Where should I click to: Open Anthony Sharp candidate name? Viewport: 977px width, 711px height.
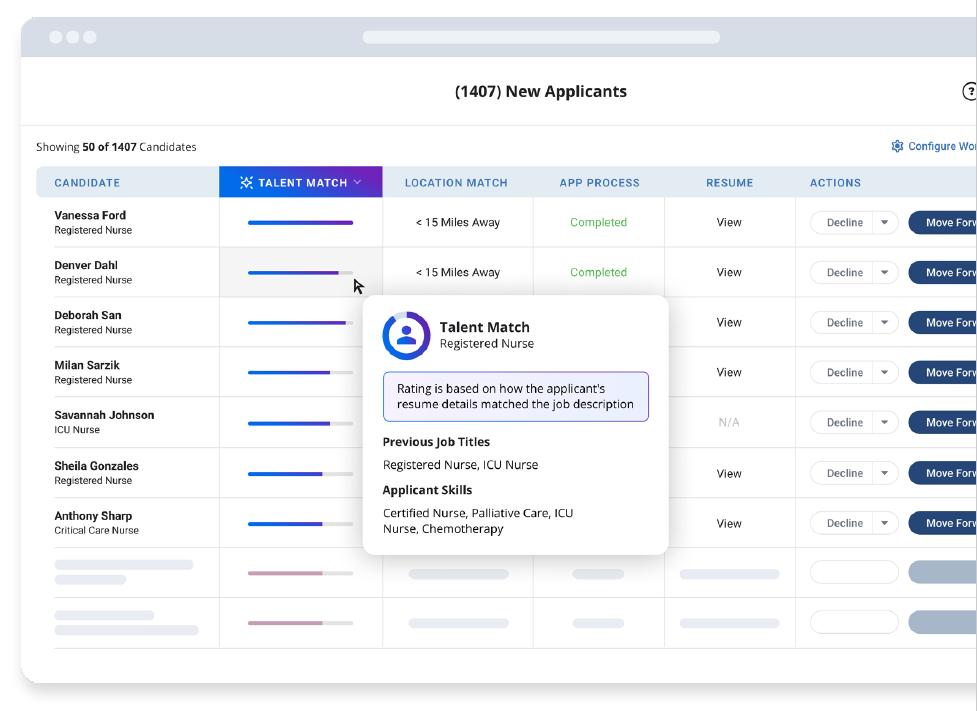tap(92, 516)
